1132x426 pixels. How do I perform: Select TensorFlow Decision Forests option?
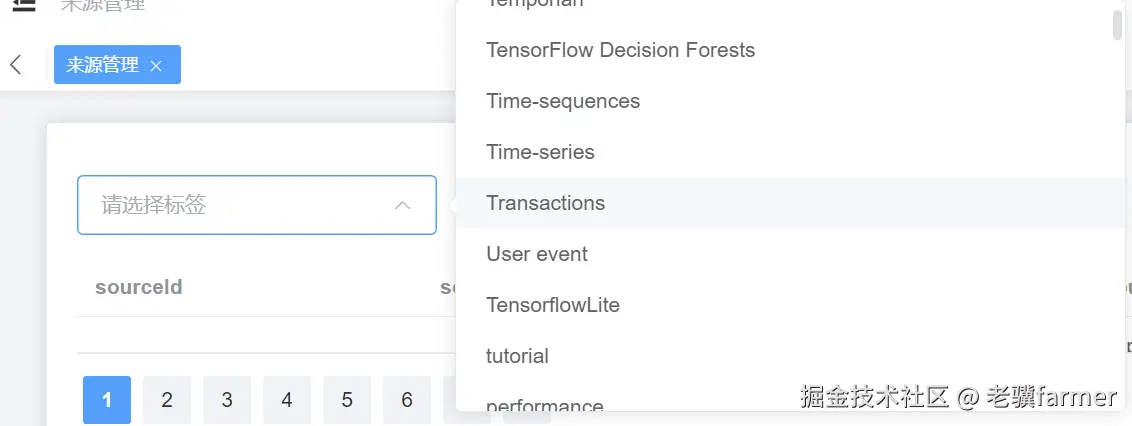click(620, 50)
